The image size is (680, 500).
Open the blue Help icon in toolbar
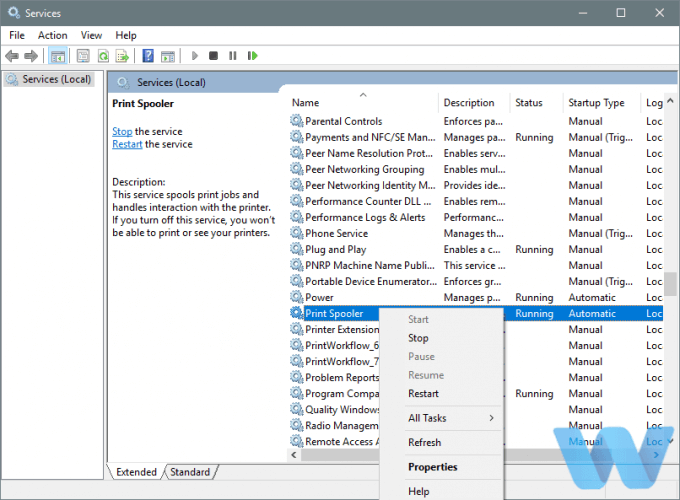pyautogui.click(x=147, y=56)
